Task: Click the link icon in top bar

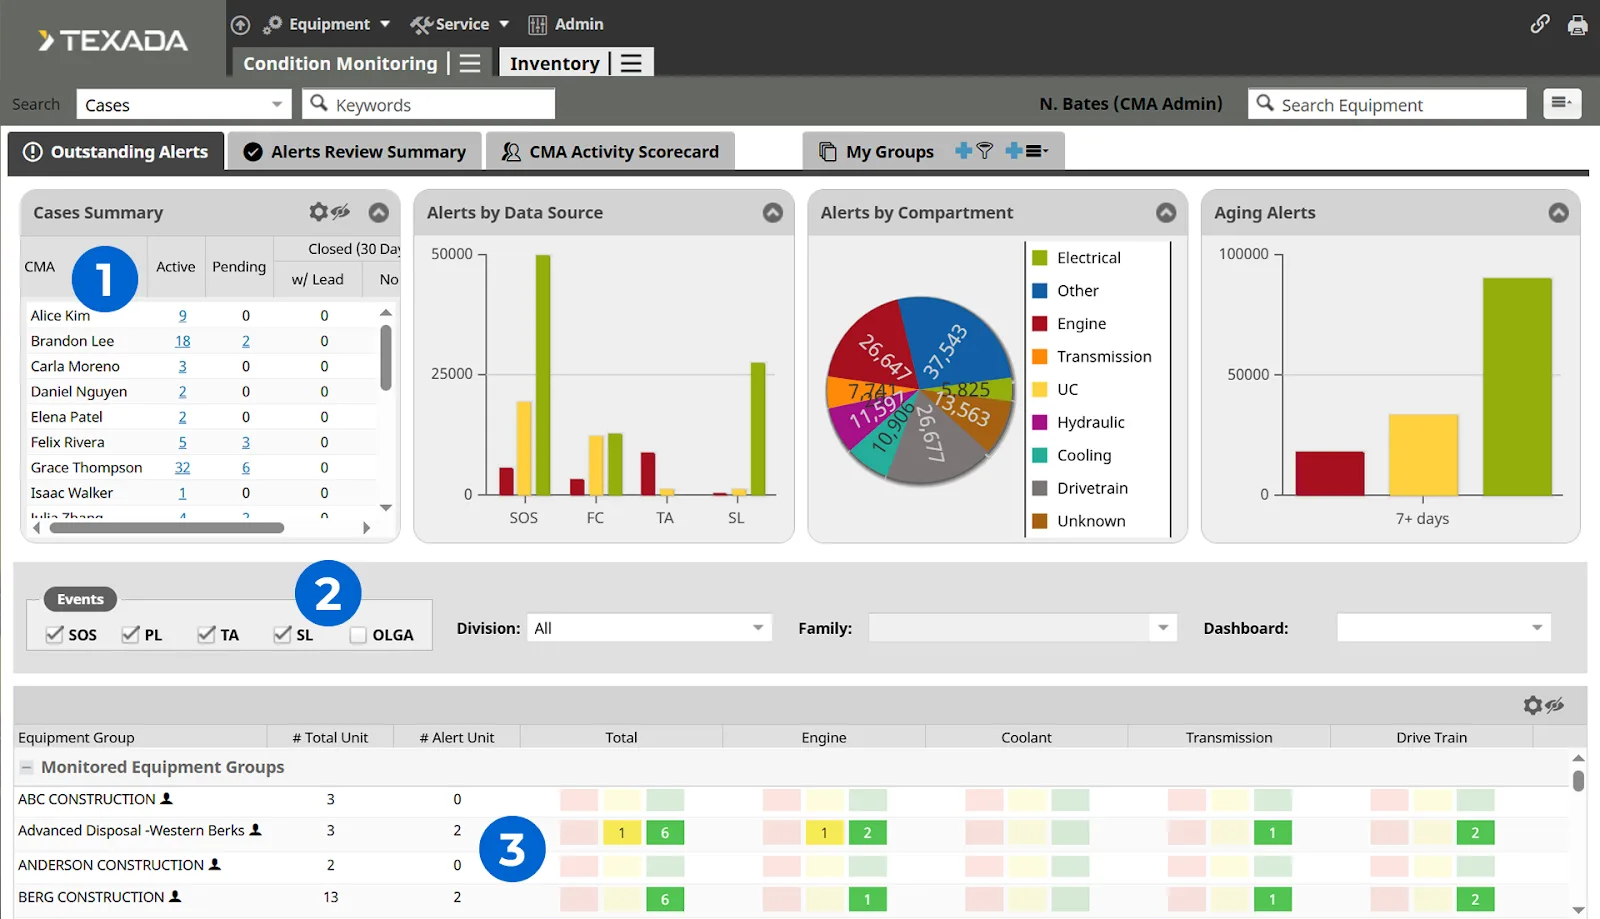Action: pyautogui.click(x=1540, y=24)
